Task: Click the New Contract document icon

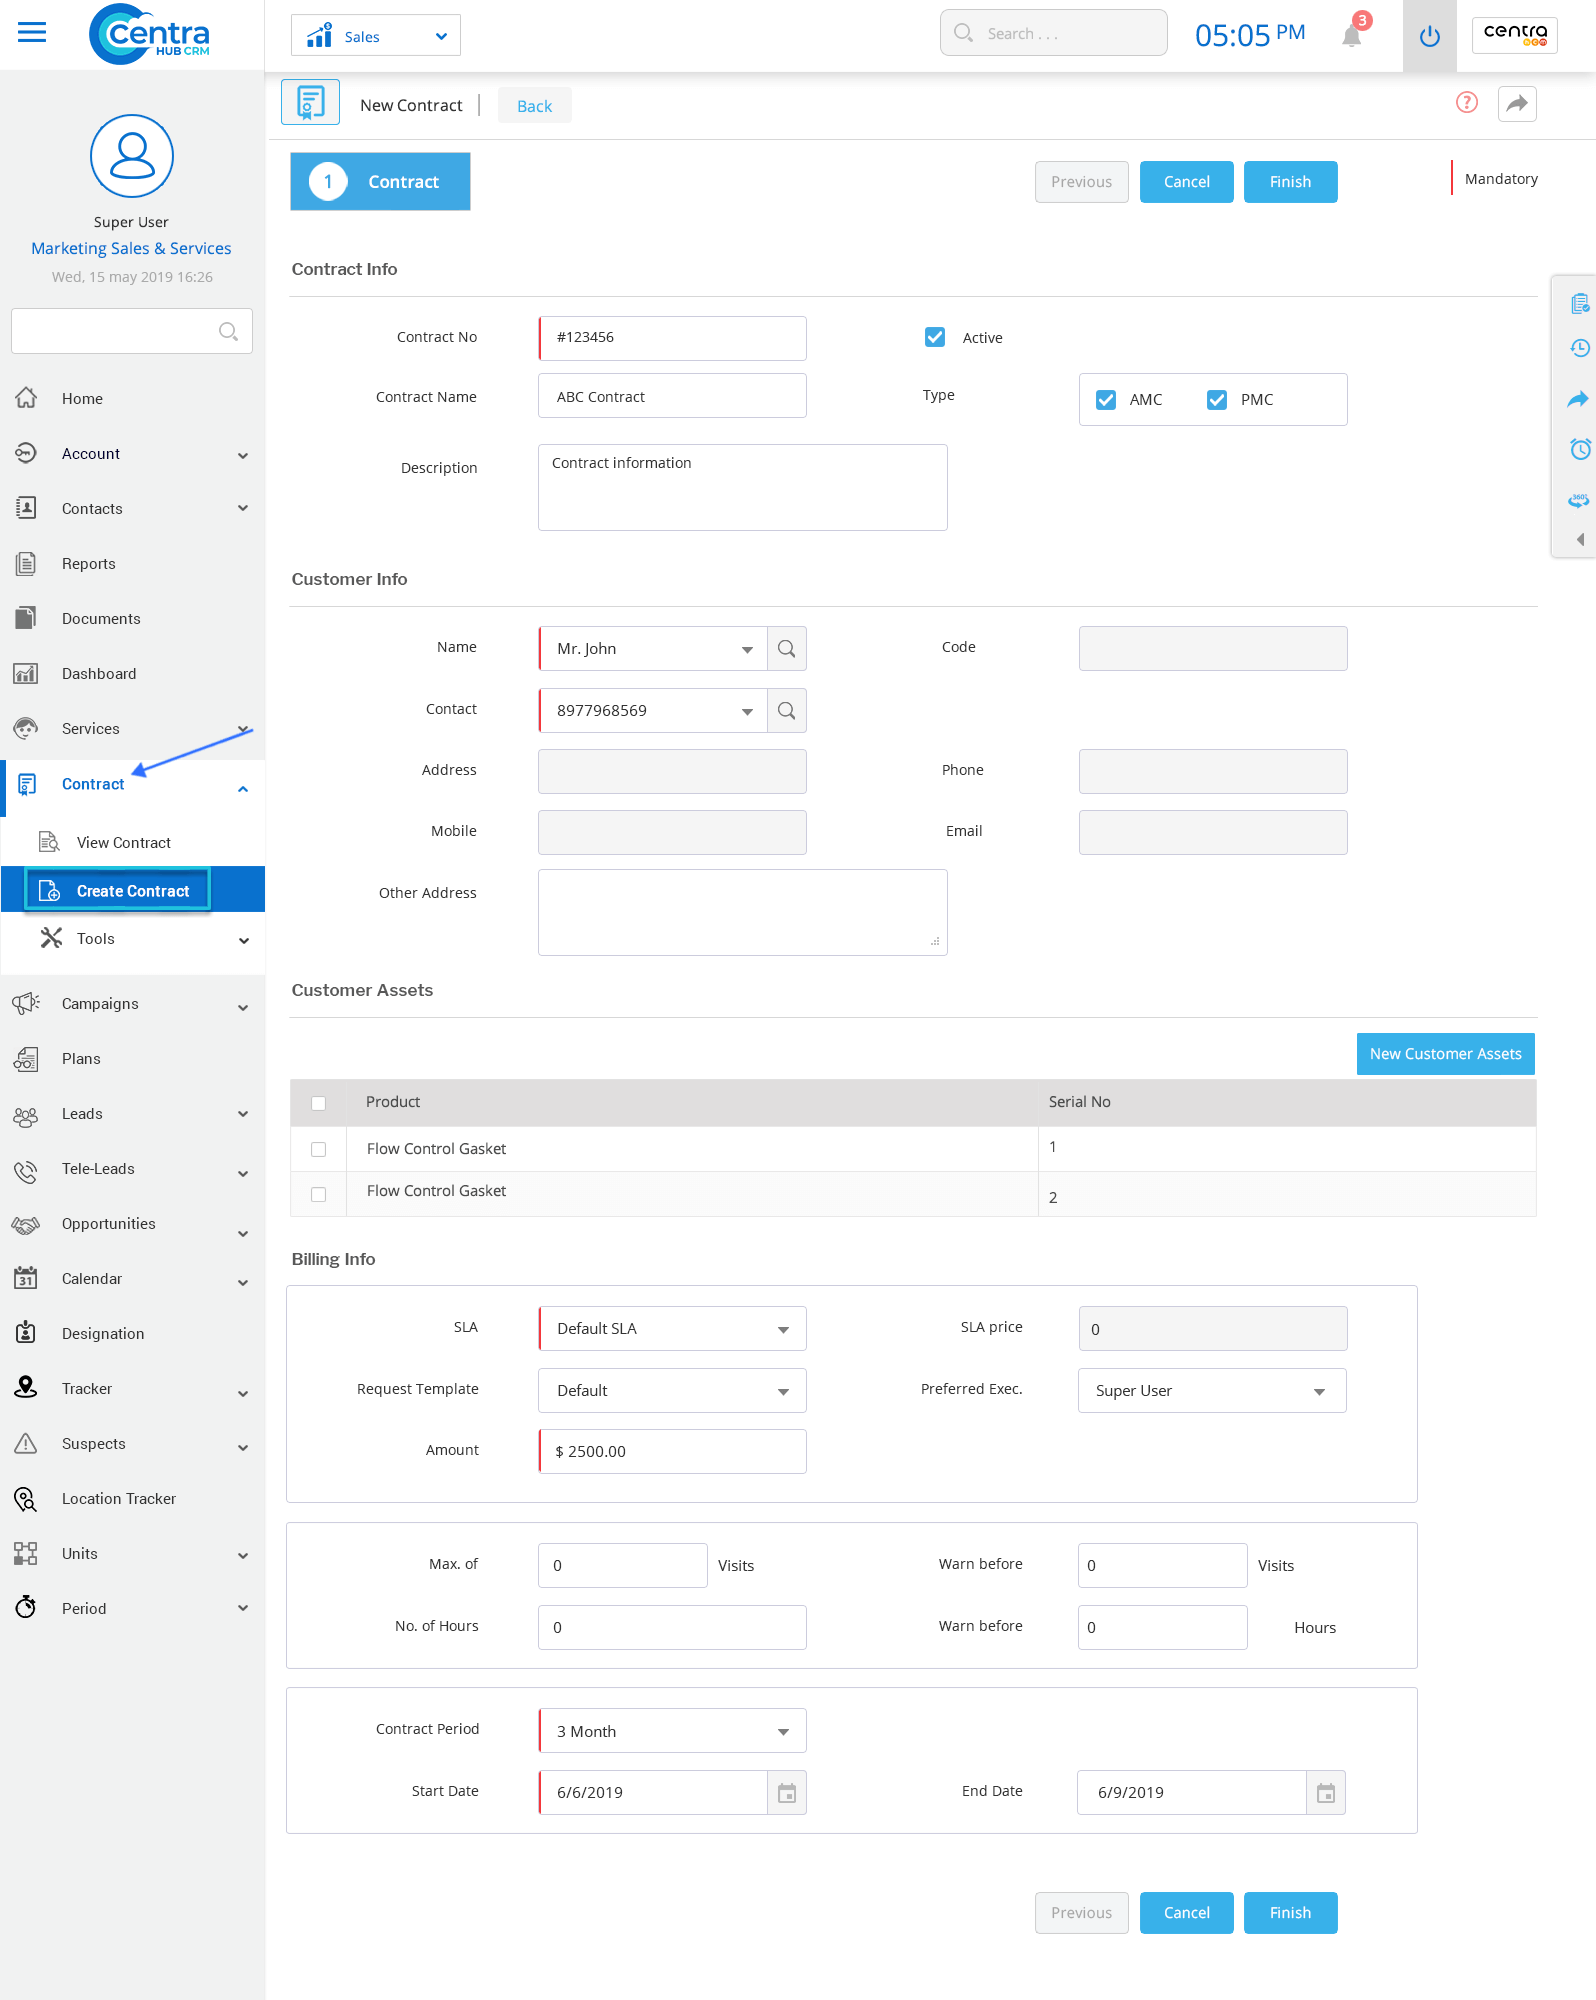Action: click(x=310, y=102)
